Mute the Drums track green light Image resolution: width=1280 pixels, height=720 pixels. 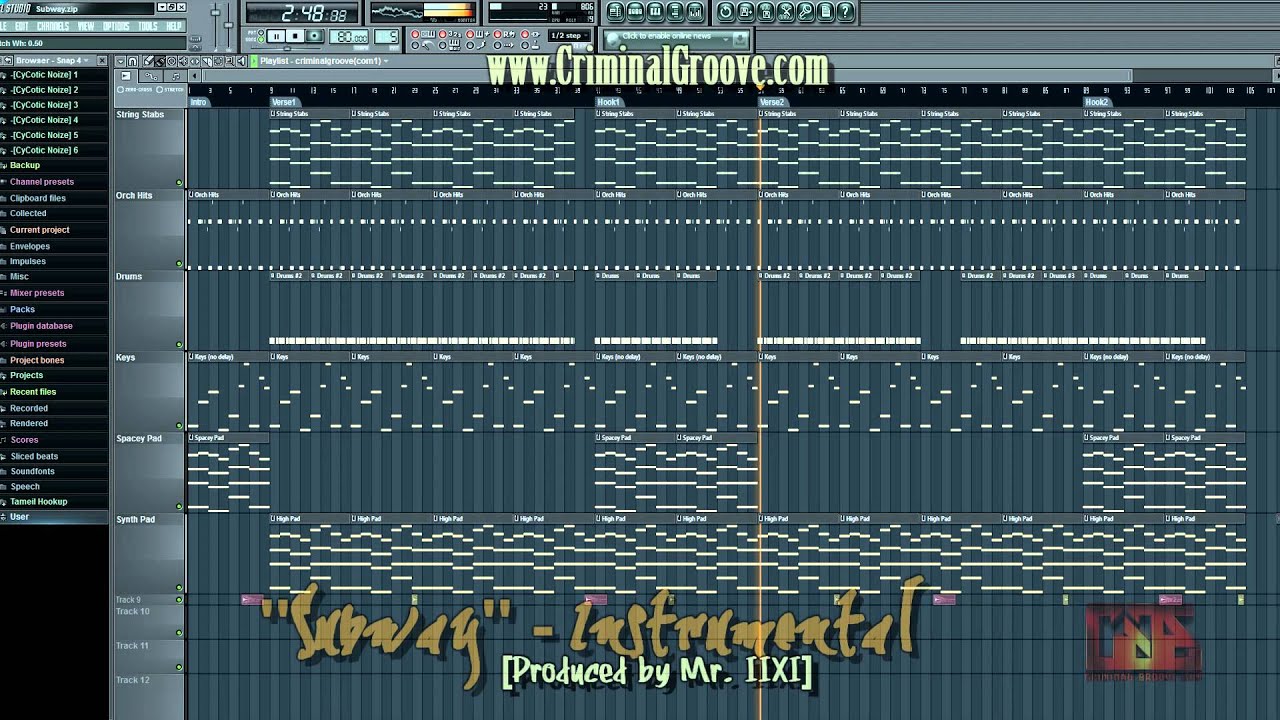[x=179, y=345]
